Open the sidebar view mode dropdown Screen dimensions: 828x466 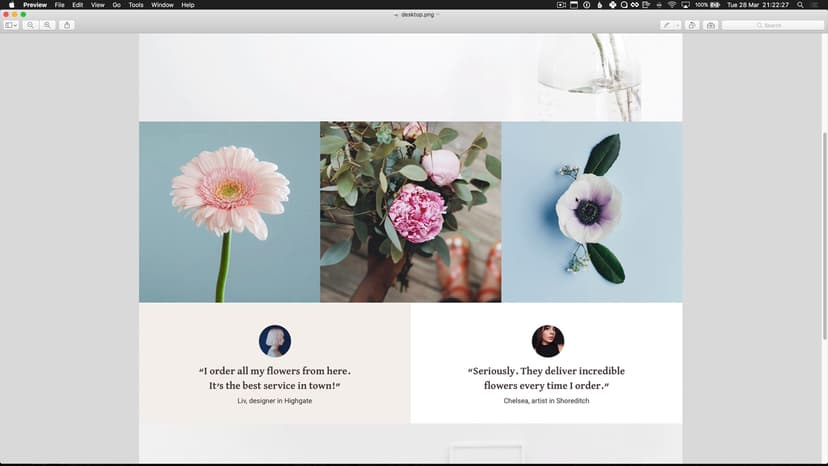[11, 25]
